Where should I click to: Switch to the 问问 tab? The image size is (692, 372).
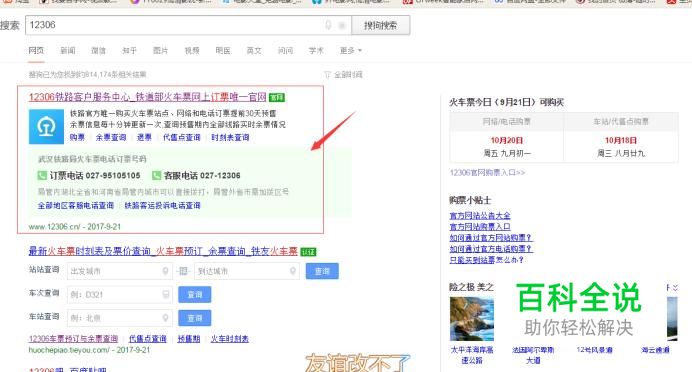pyautogui.click(x=285, y=51)
